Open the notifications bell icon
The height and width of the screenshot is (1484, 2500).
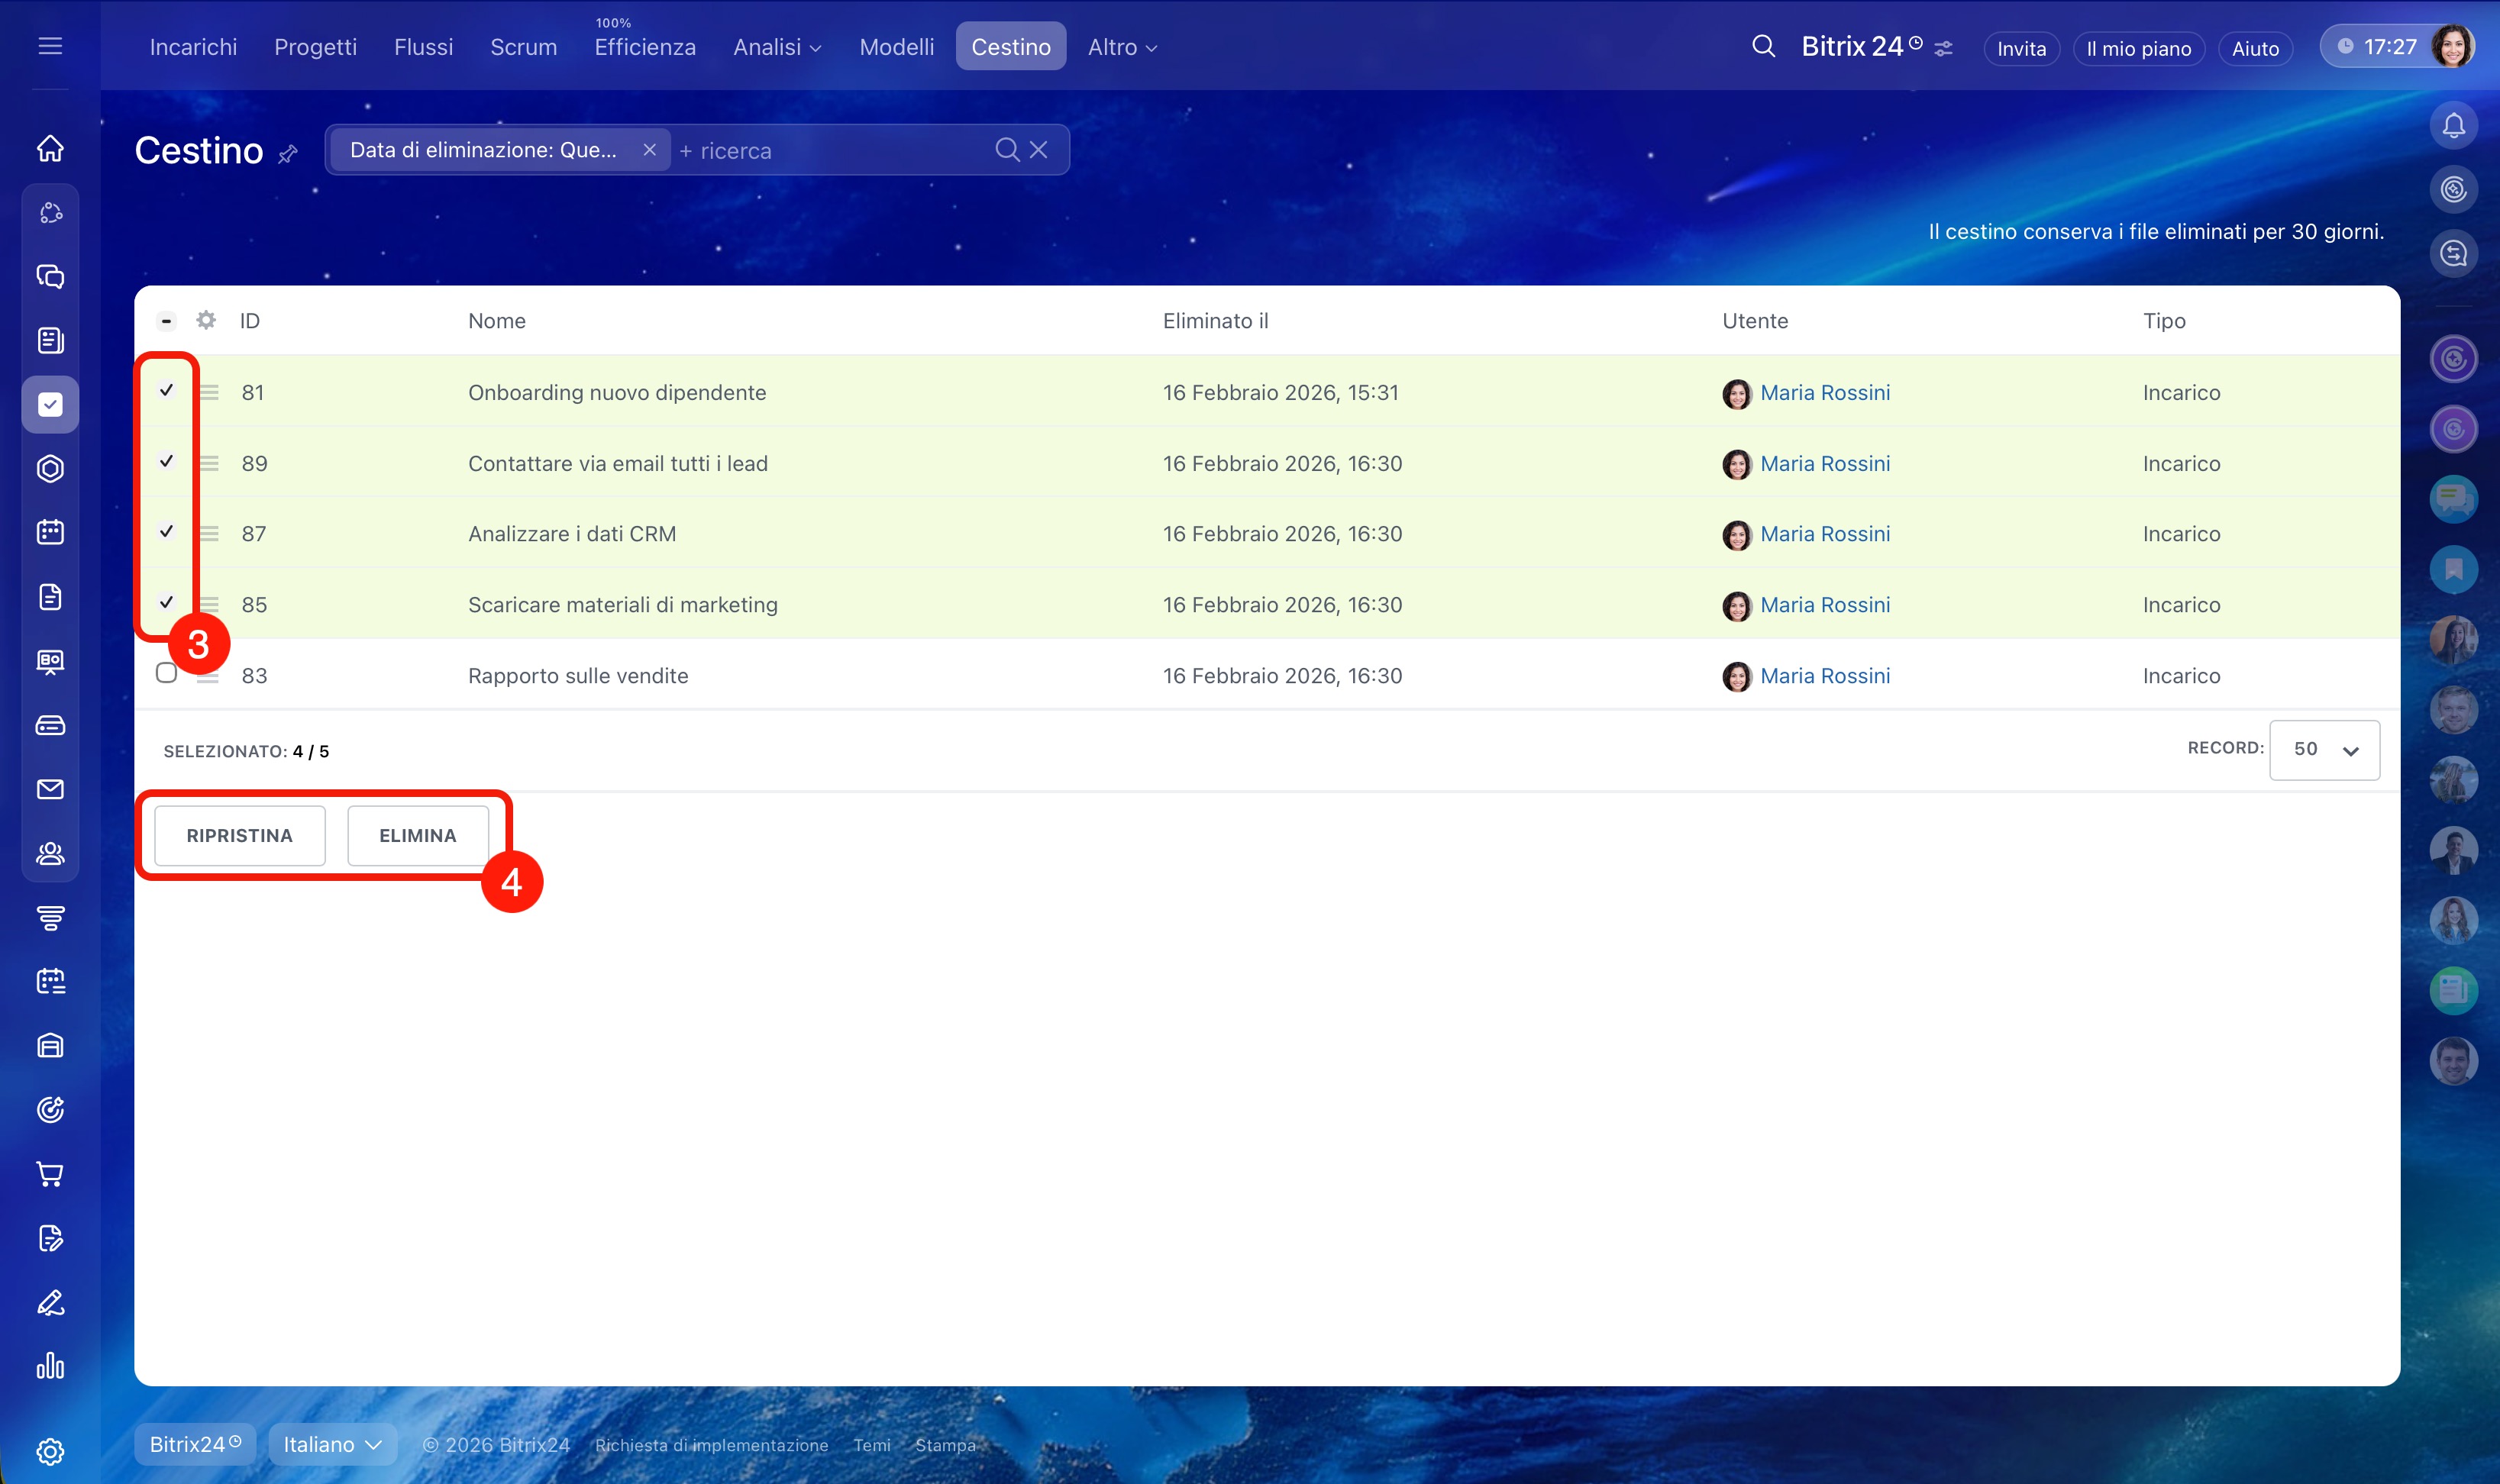point(2453,126)
